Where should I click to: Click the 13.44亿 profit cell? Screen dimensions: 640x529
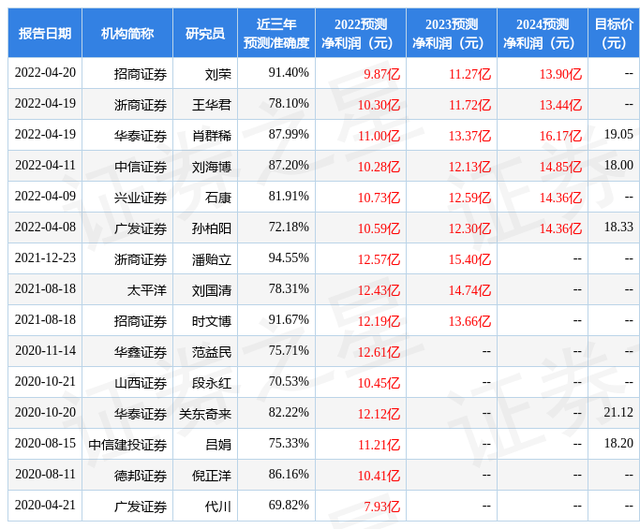[561, 105]
